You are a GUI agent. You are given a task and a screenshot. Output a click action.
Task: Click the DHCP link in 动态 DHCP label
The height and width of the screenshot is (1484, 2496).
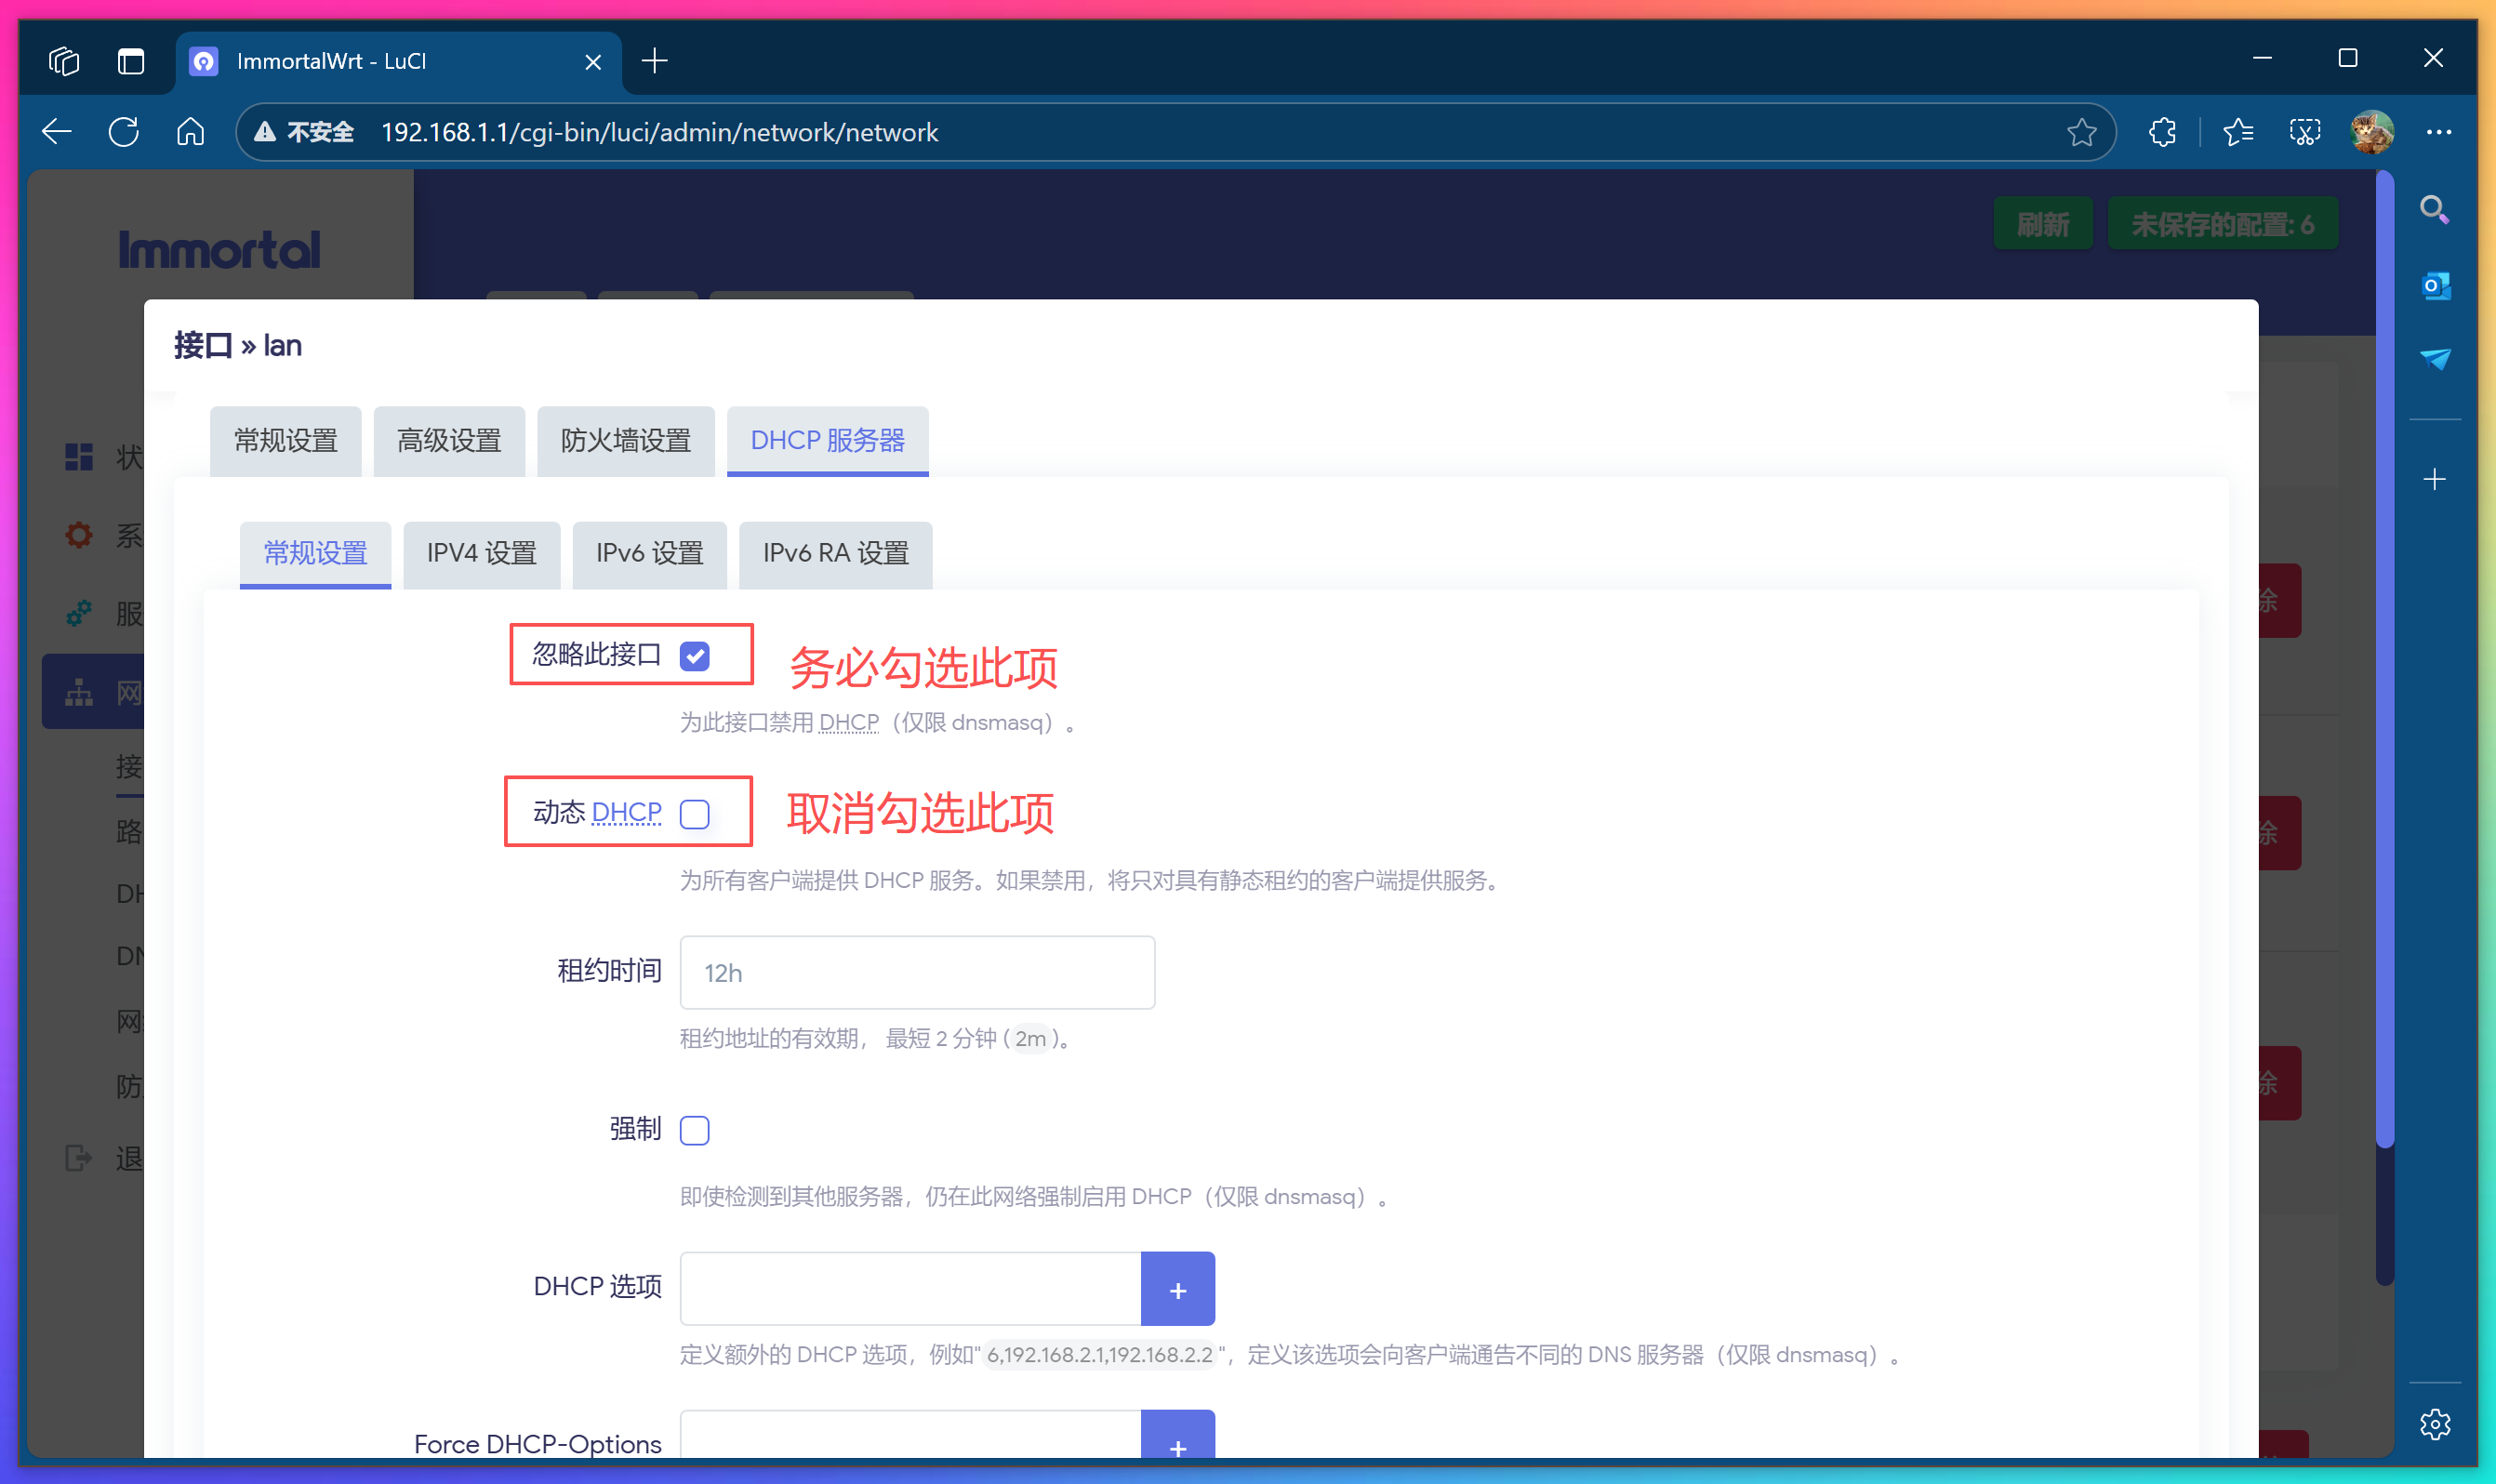(x=627, y=811)
